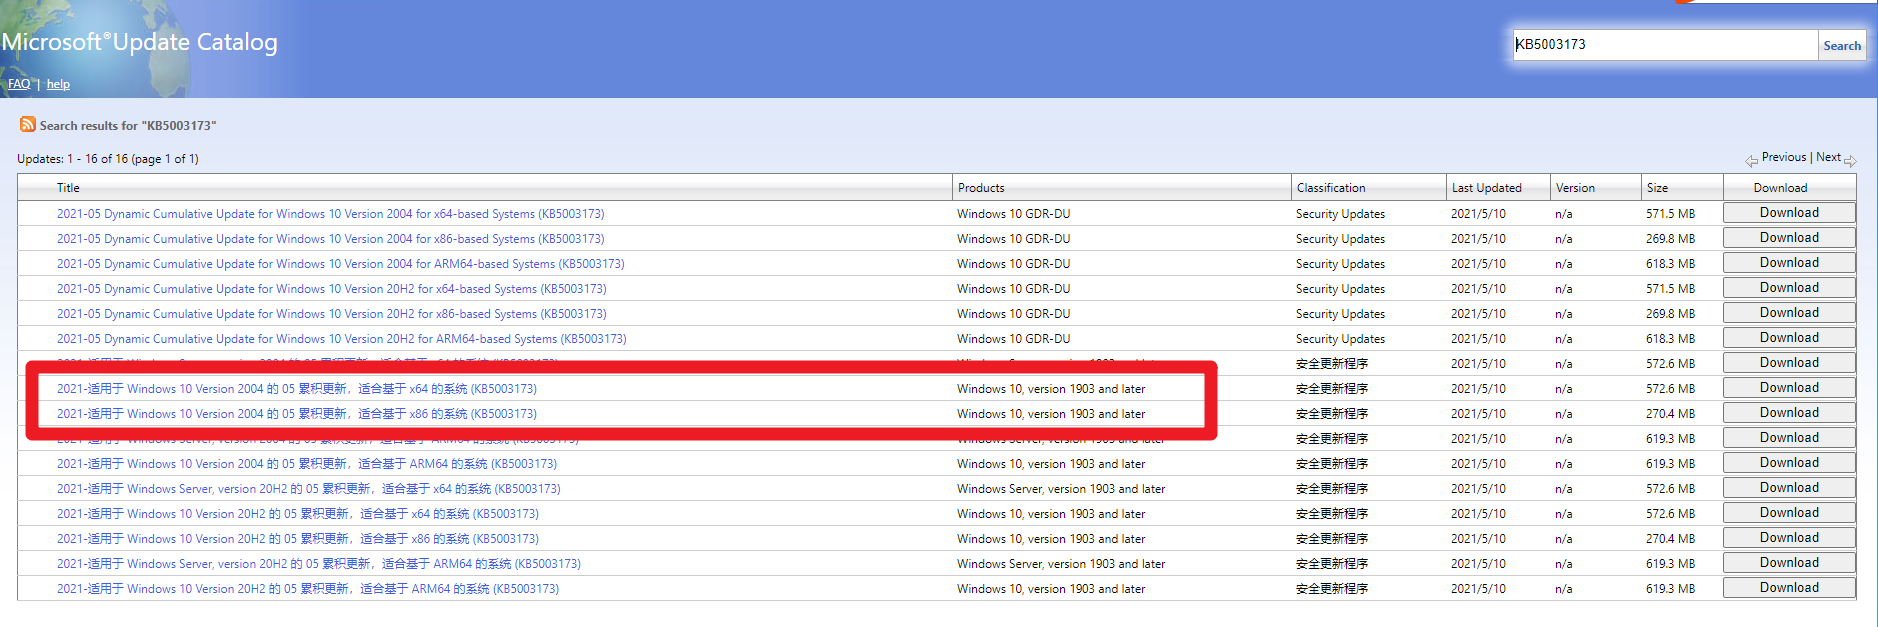Viewport: 1878px width, 627px height.
Task: Open Chinese Windows 10 Version 20H2 x64 update link
Action: (298, 514)
